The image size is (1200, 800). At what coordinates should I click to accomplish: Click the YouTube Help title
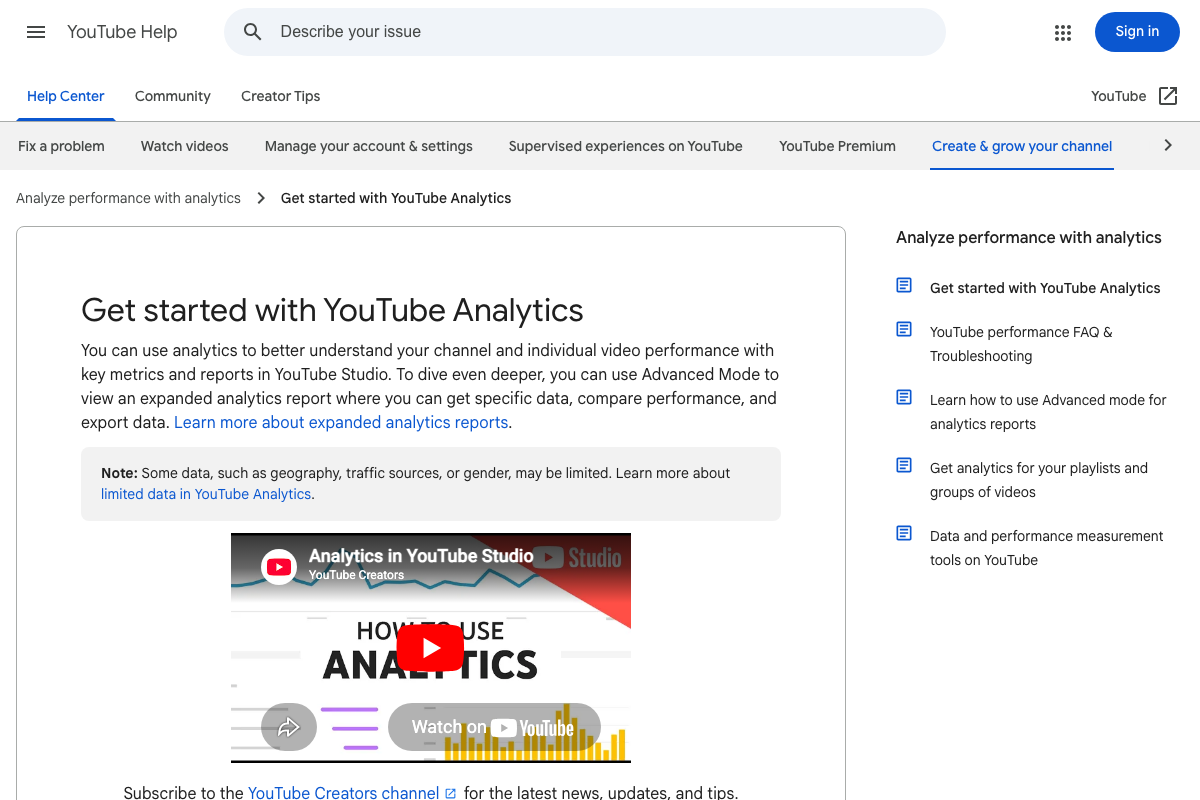pos(122,32)
